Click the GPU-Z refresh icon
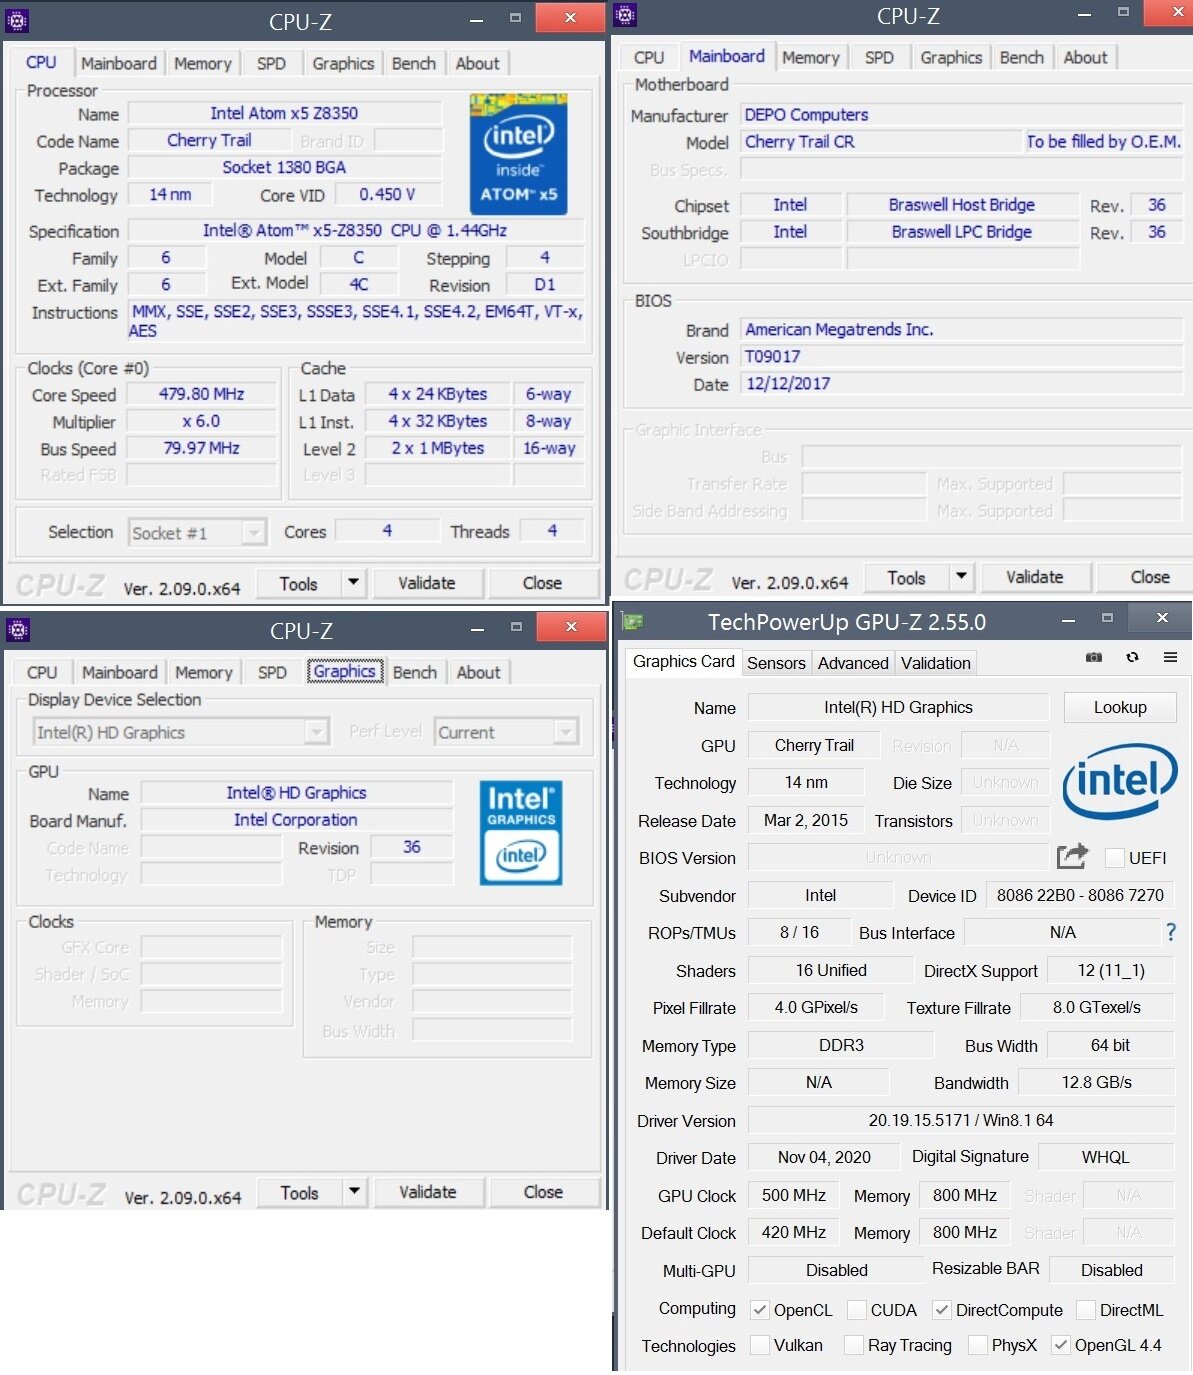The width and height of the screenshot is (1193, 1375). [1132, 657]
